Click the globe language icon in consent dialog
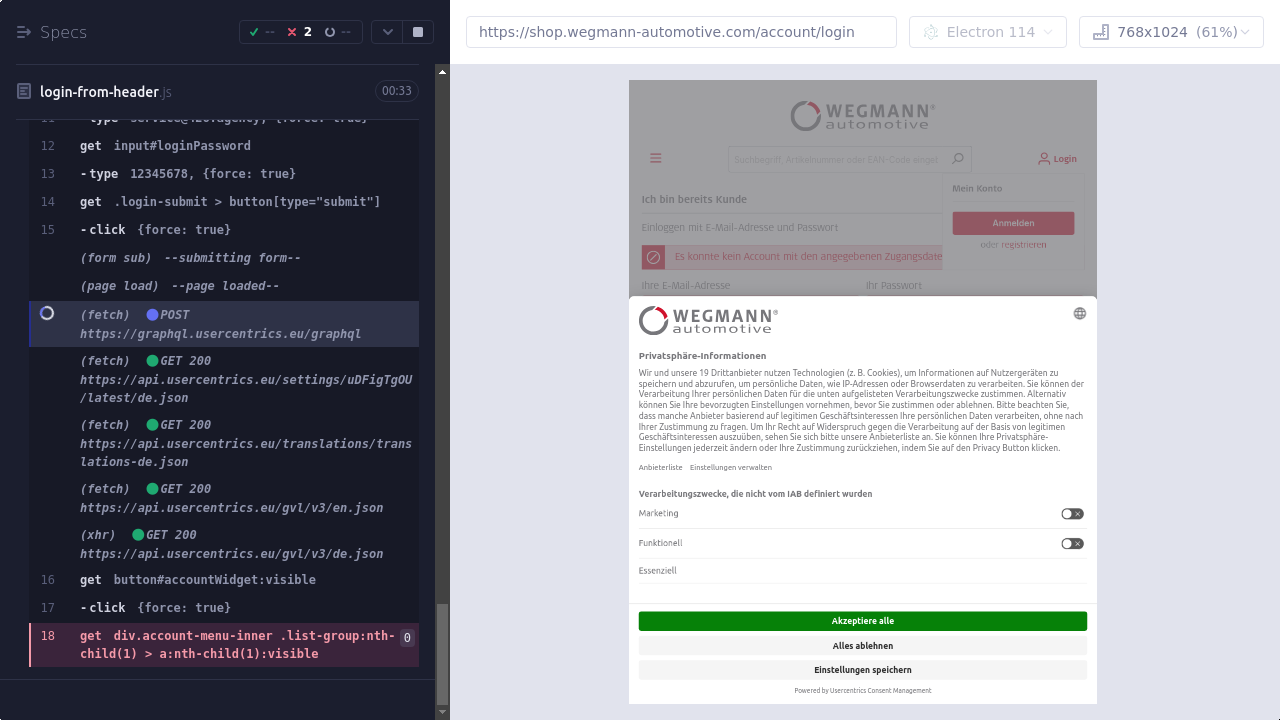The height and width of the screenshot is (720, 1280). click(1079, 313)
